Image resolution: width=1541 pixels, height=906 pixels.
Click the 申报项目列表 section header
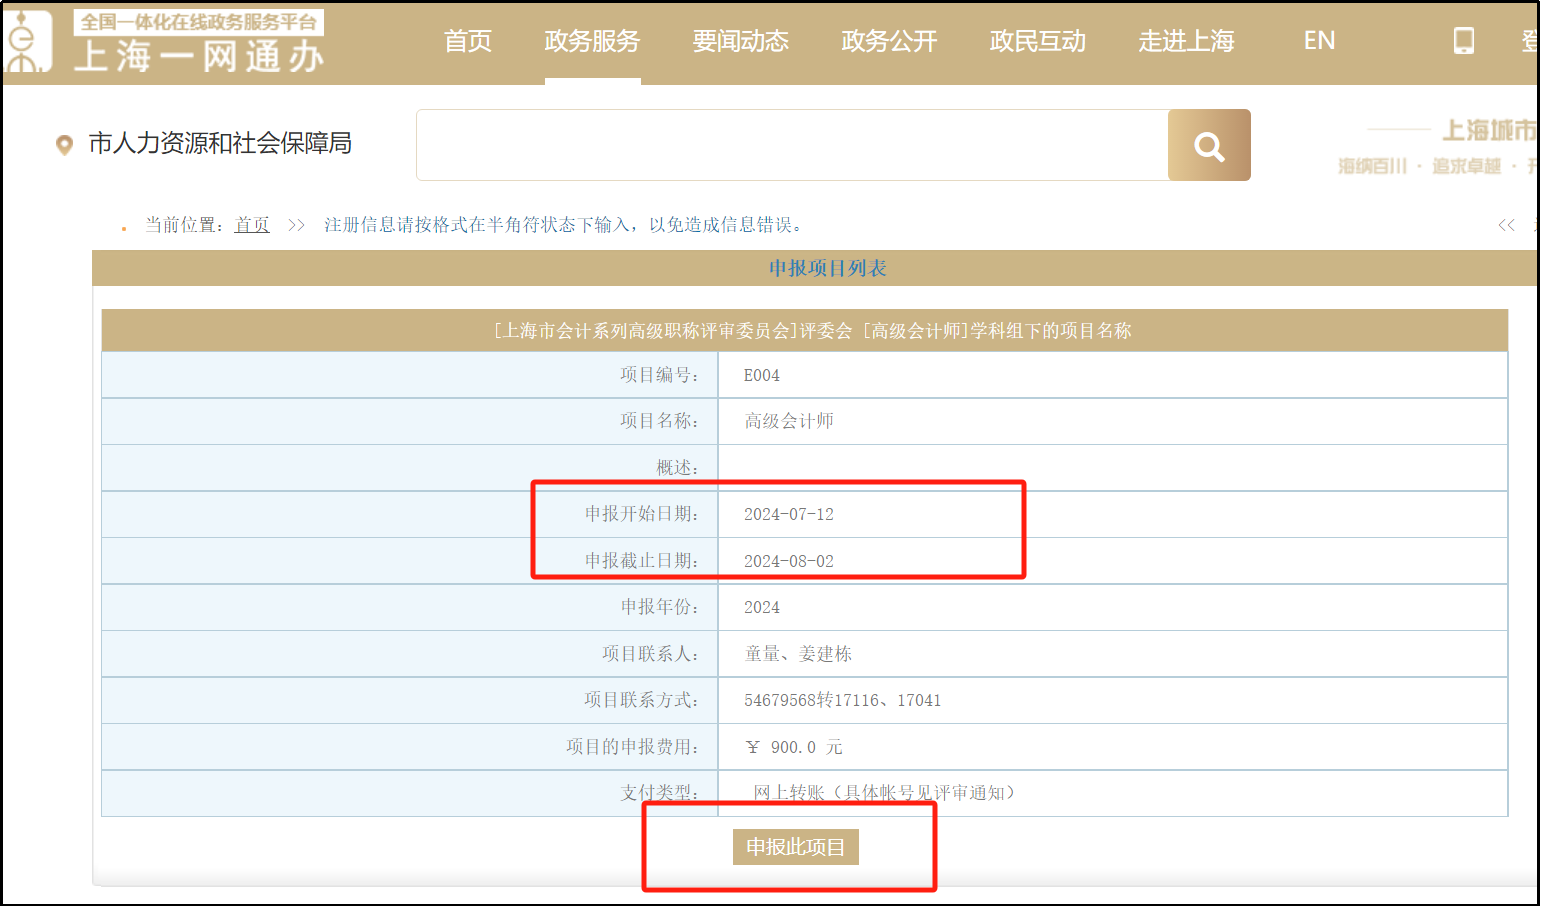(827, 268)
